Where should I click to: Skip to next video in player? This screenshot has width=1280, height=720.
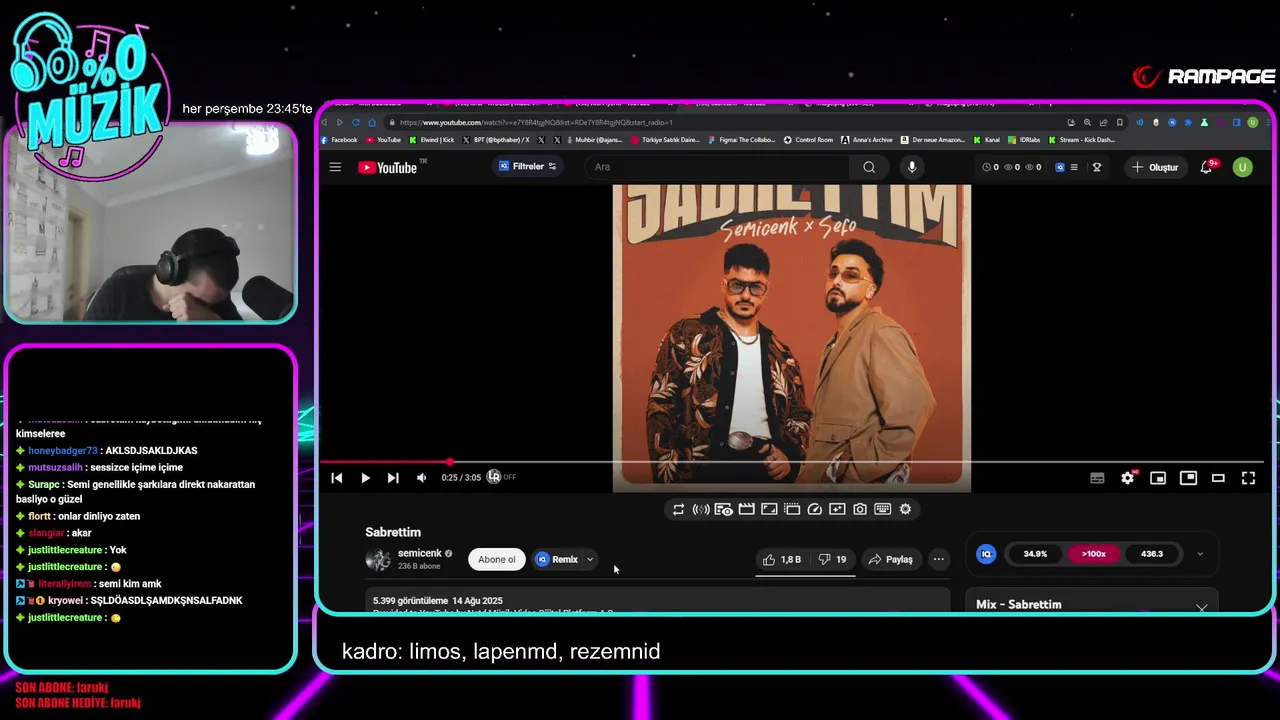coord(393,478)
